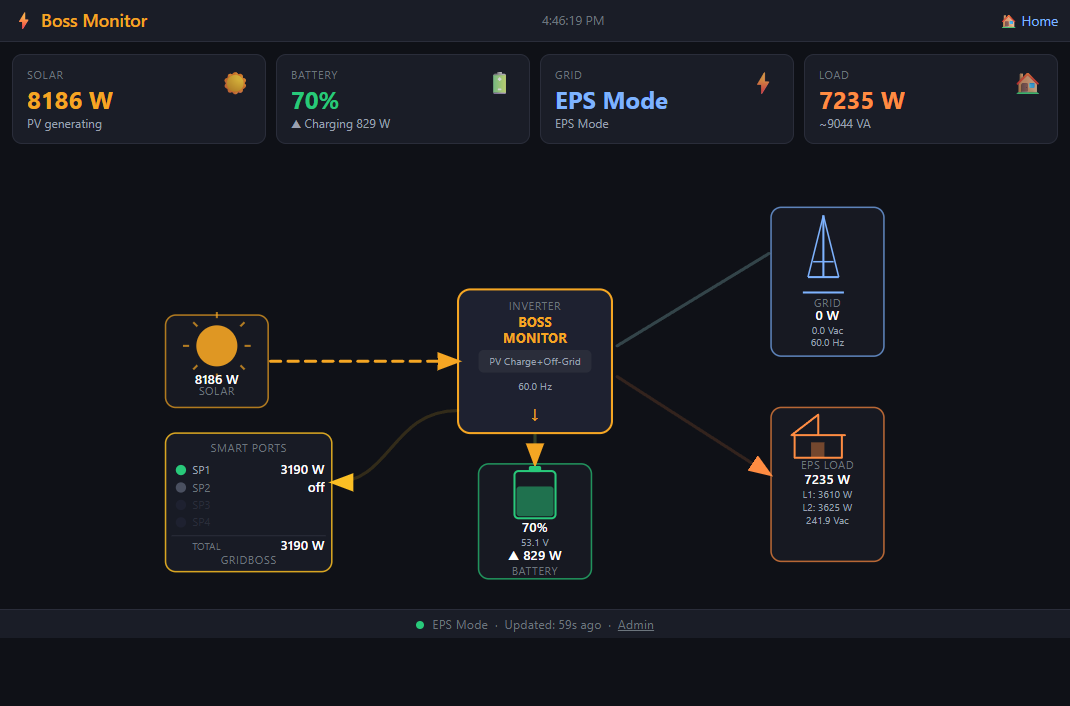Click the 8186 W value in Solar node
Screen dimensions: 1070x706
point(217,380)
